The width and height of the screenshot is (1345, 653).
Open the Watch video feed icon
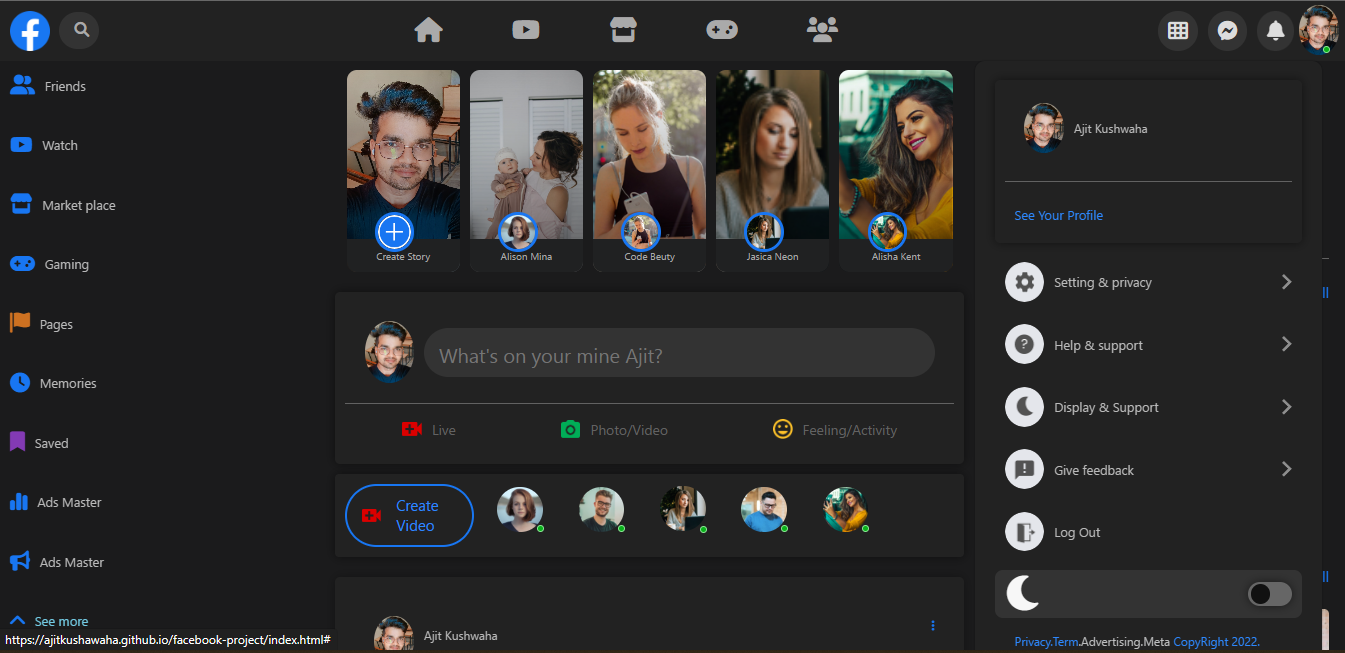point(525,30)
